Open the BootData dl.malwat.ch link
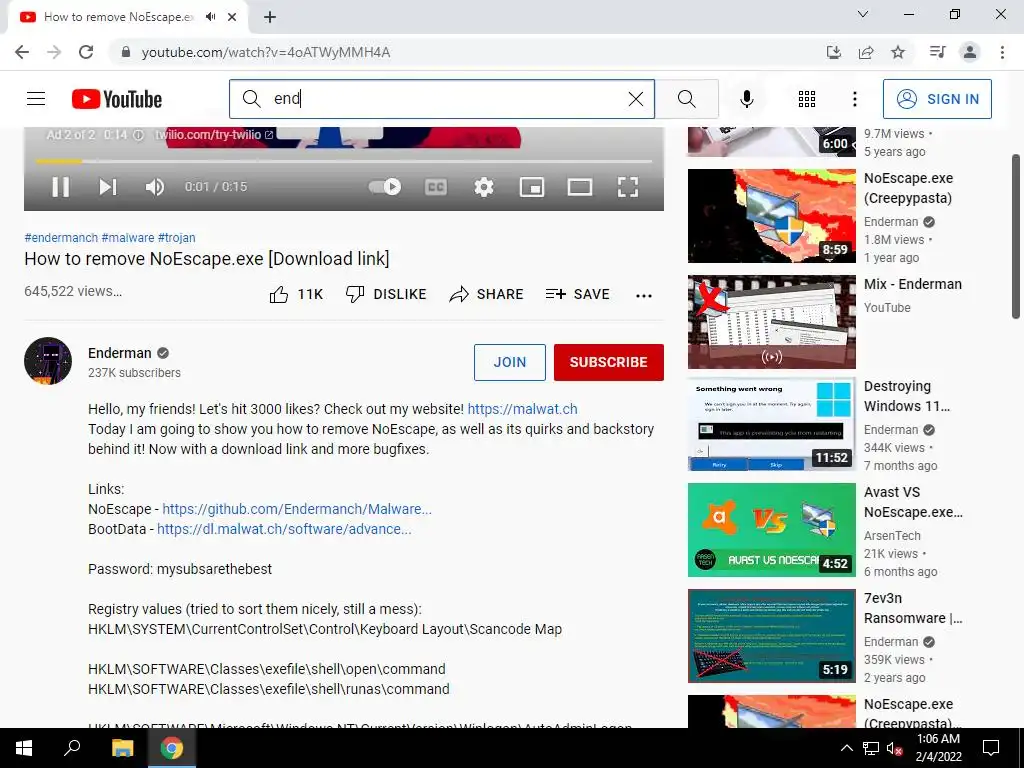The width and height of the screenshot is (1024, 768). [x=284, y=529]
